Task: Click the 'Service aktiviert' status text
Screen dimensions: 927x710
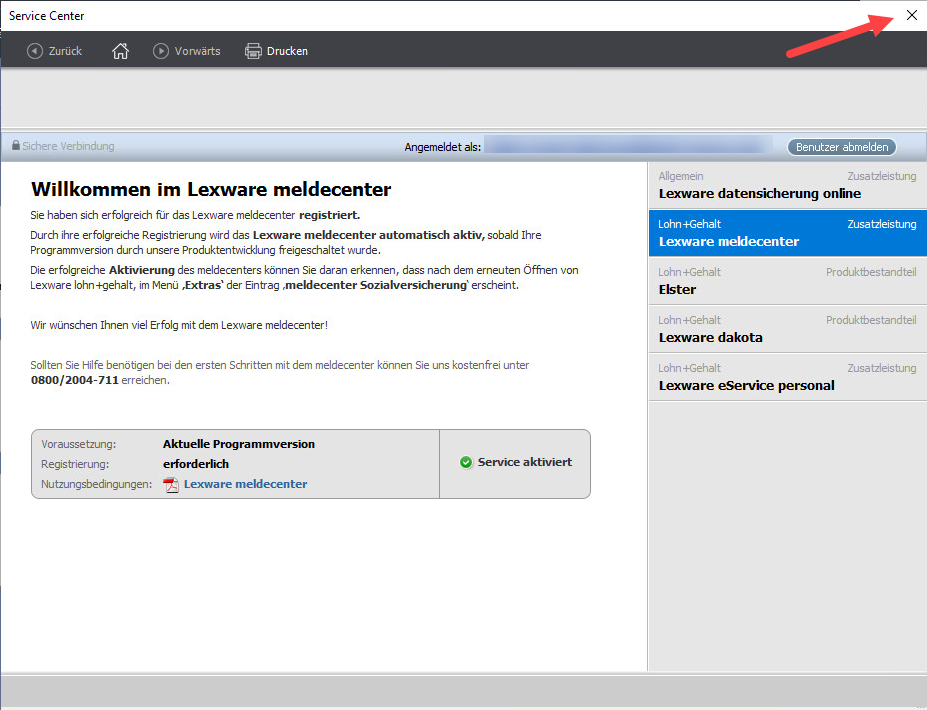Action: (525, 462)
